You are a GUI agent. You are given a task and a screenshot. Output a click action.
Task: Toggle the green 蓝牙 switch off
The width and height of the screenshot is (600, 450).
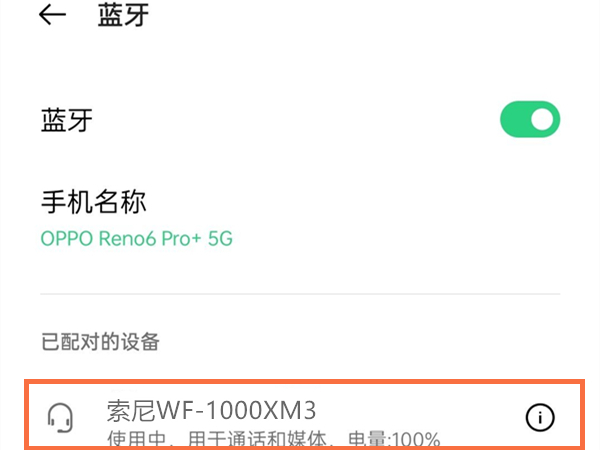coord(530,119)
